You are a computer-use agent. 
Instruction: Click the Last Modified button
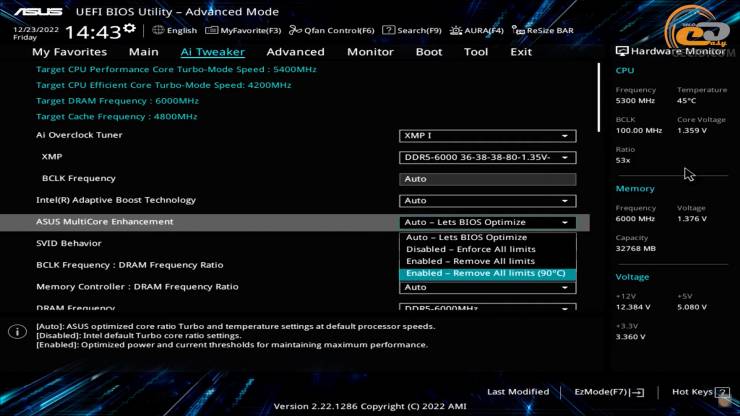pyautogui.click(x=518, y=392)
